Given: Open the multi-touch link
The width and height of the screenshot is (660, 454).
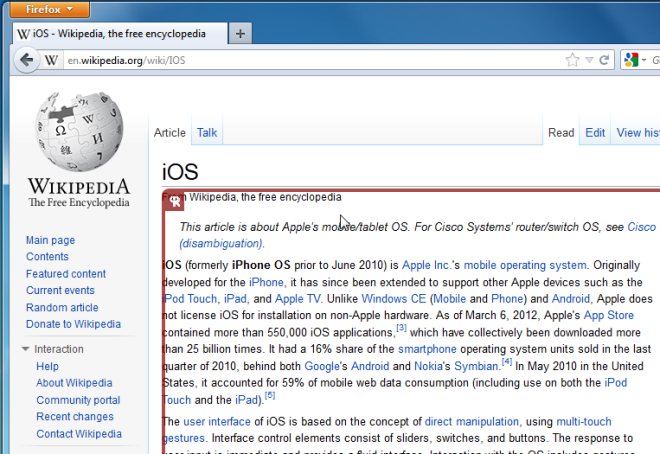Looking at the screenshot, I should [x=584, y=422].
